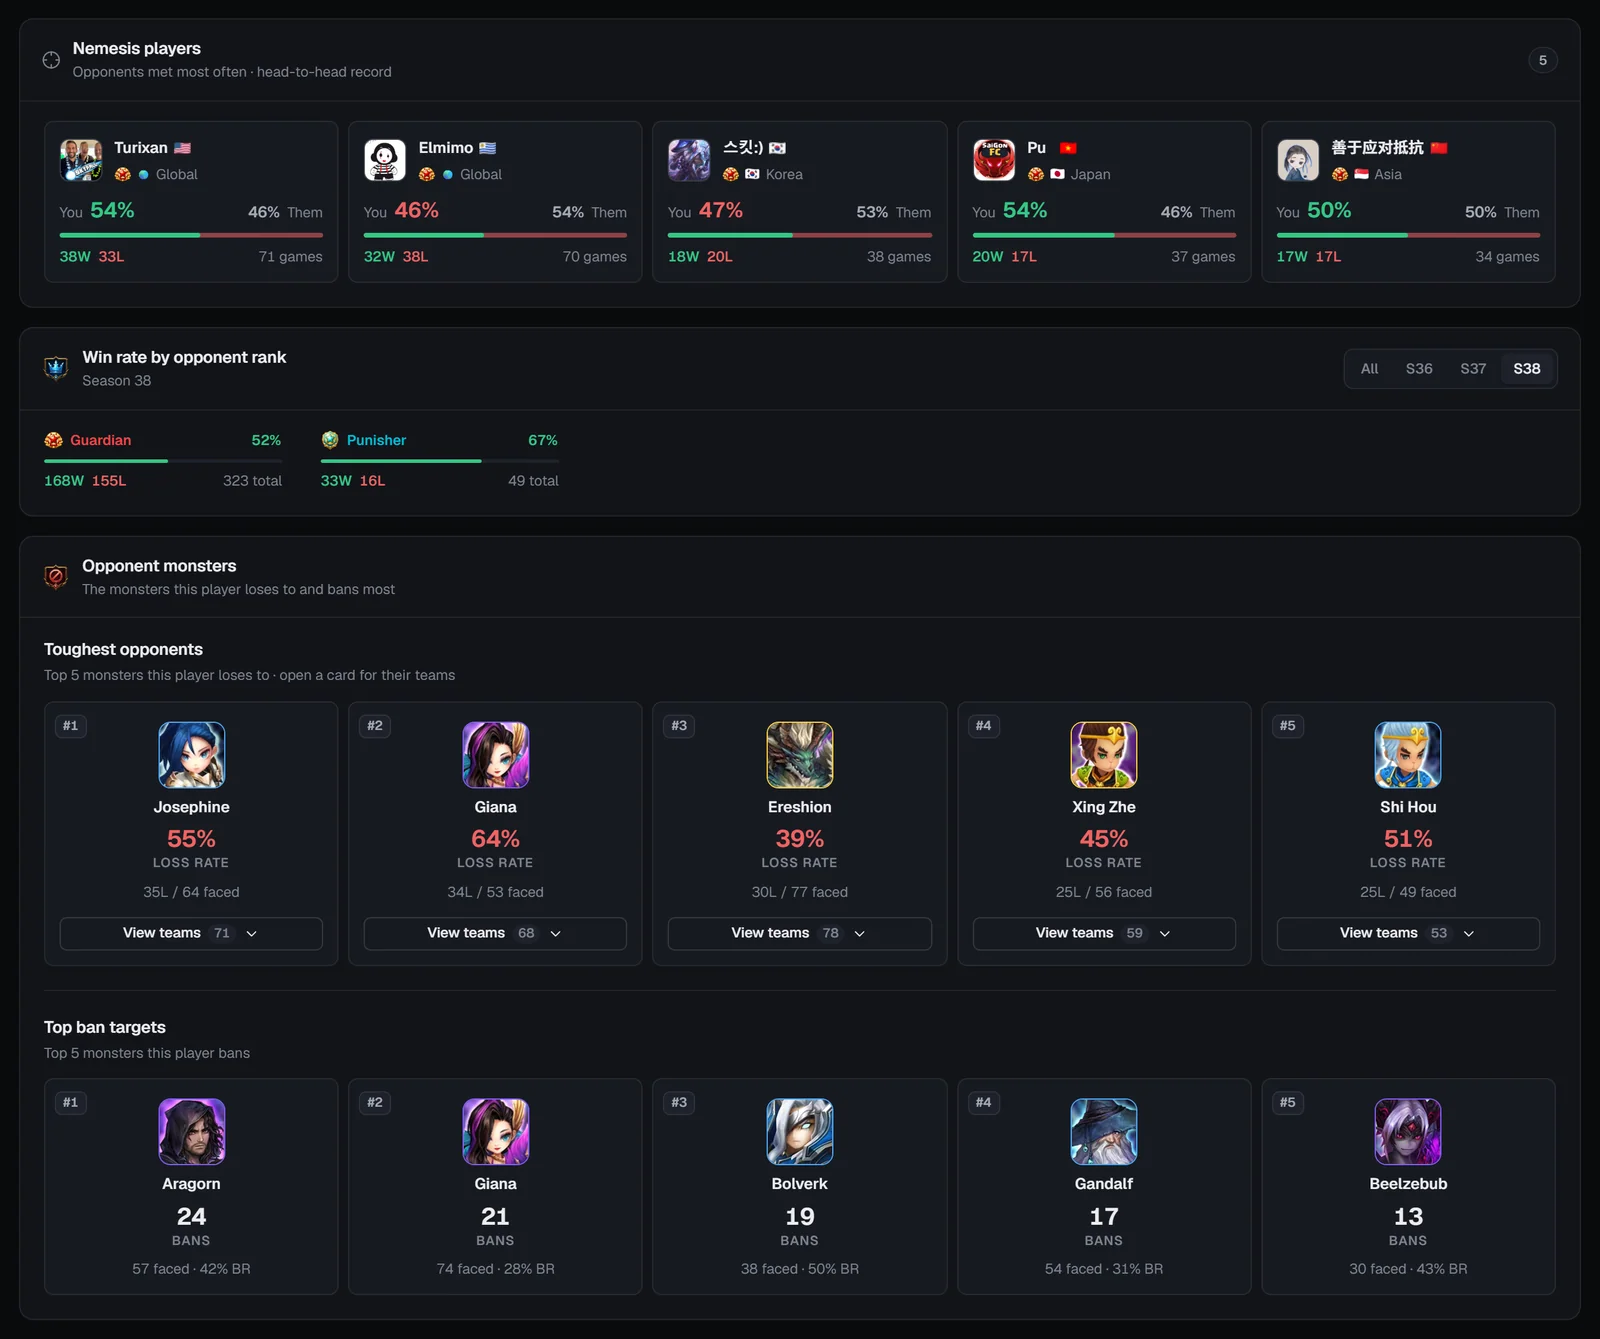This screenshot has width=1600, height=1339.
Task: Expand View teams for Josephine
Action: tap(191, 933)
